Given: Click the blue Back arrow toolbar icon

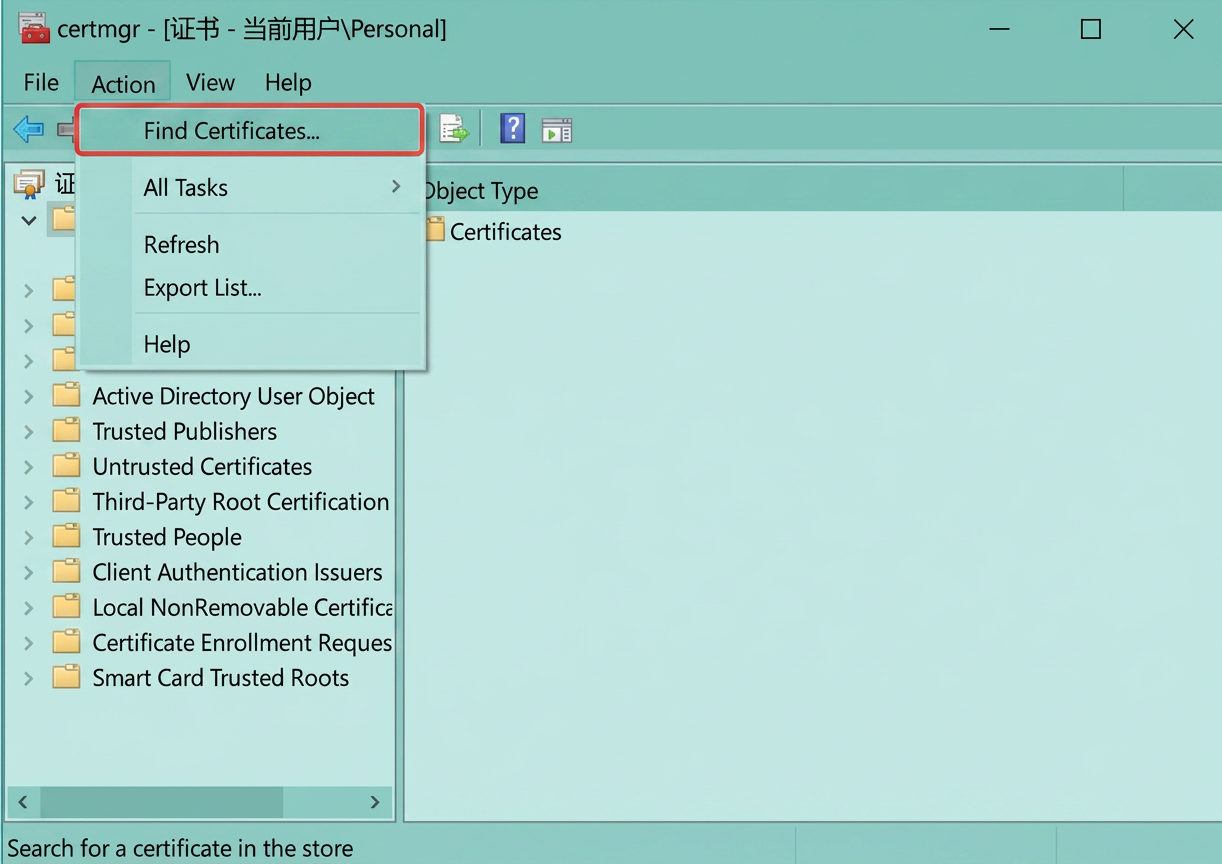Looking at the screenshot, I should coord(29,129).
